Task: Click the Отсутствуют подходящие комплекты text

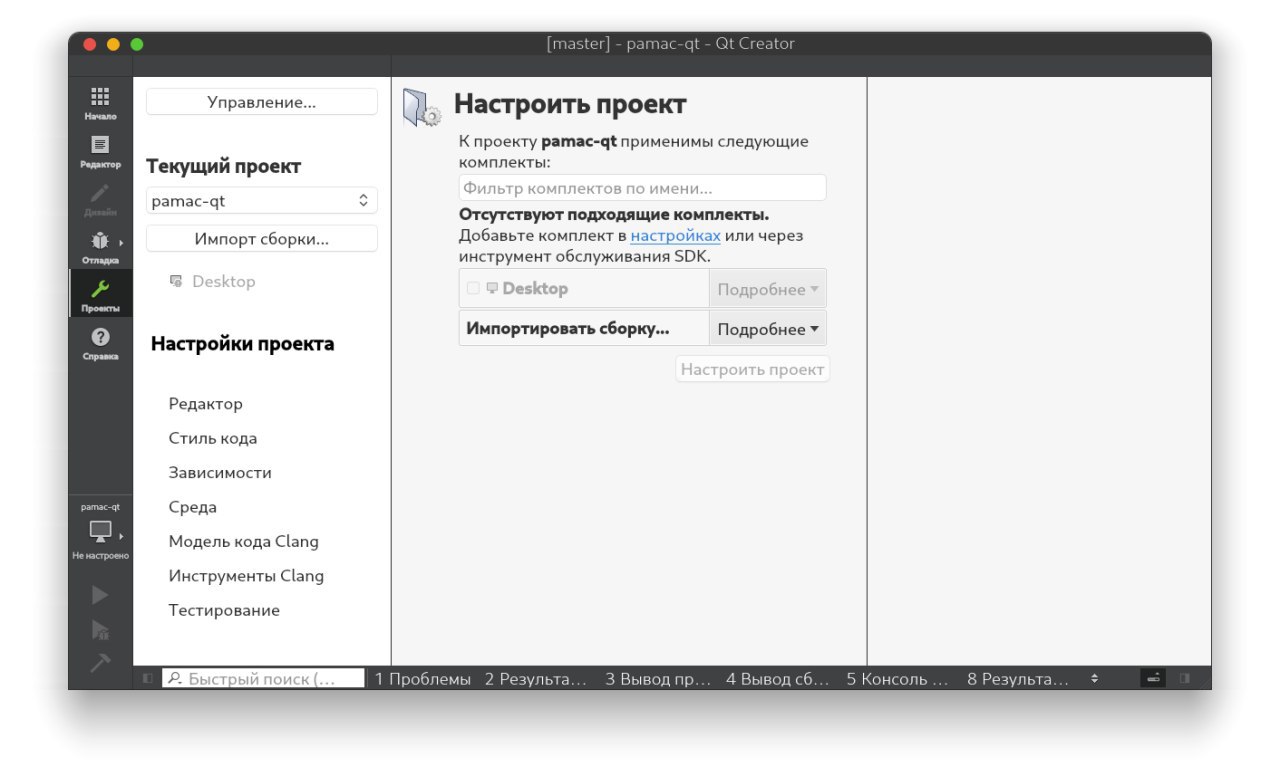Action: [x=614, y=215]
